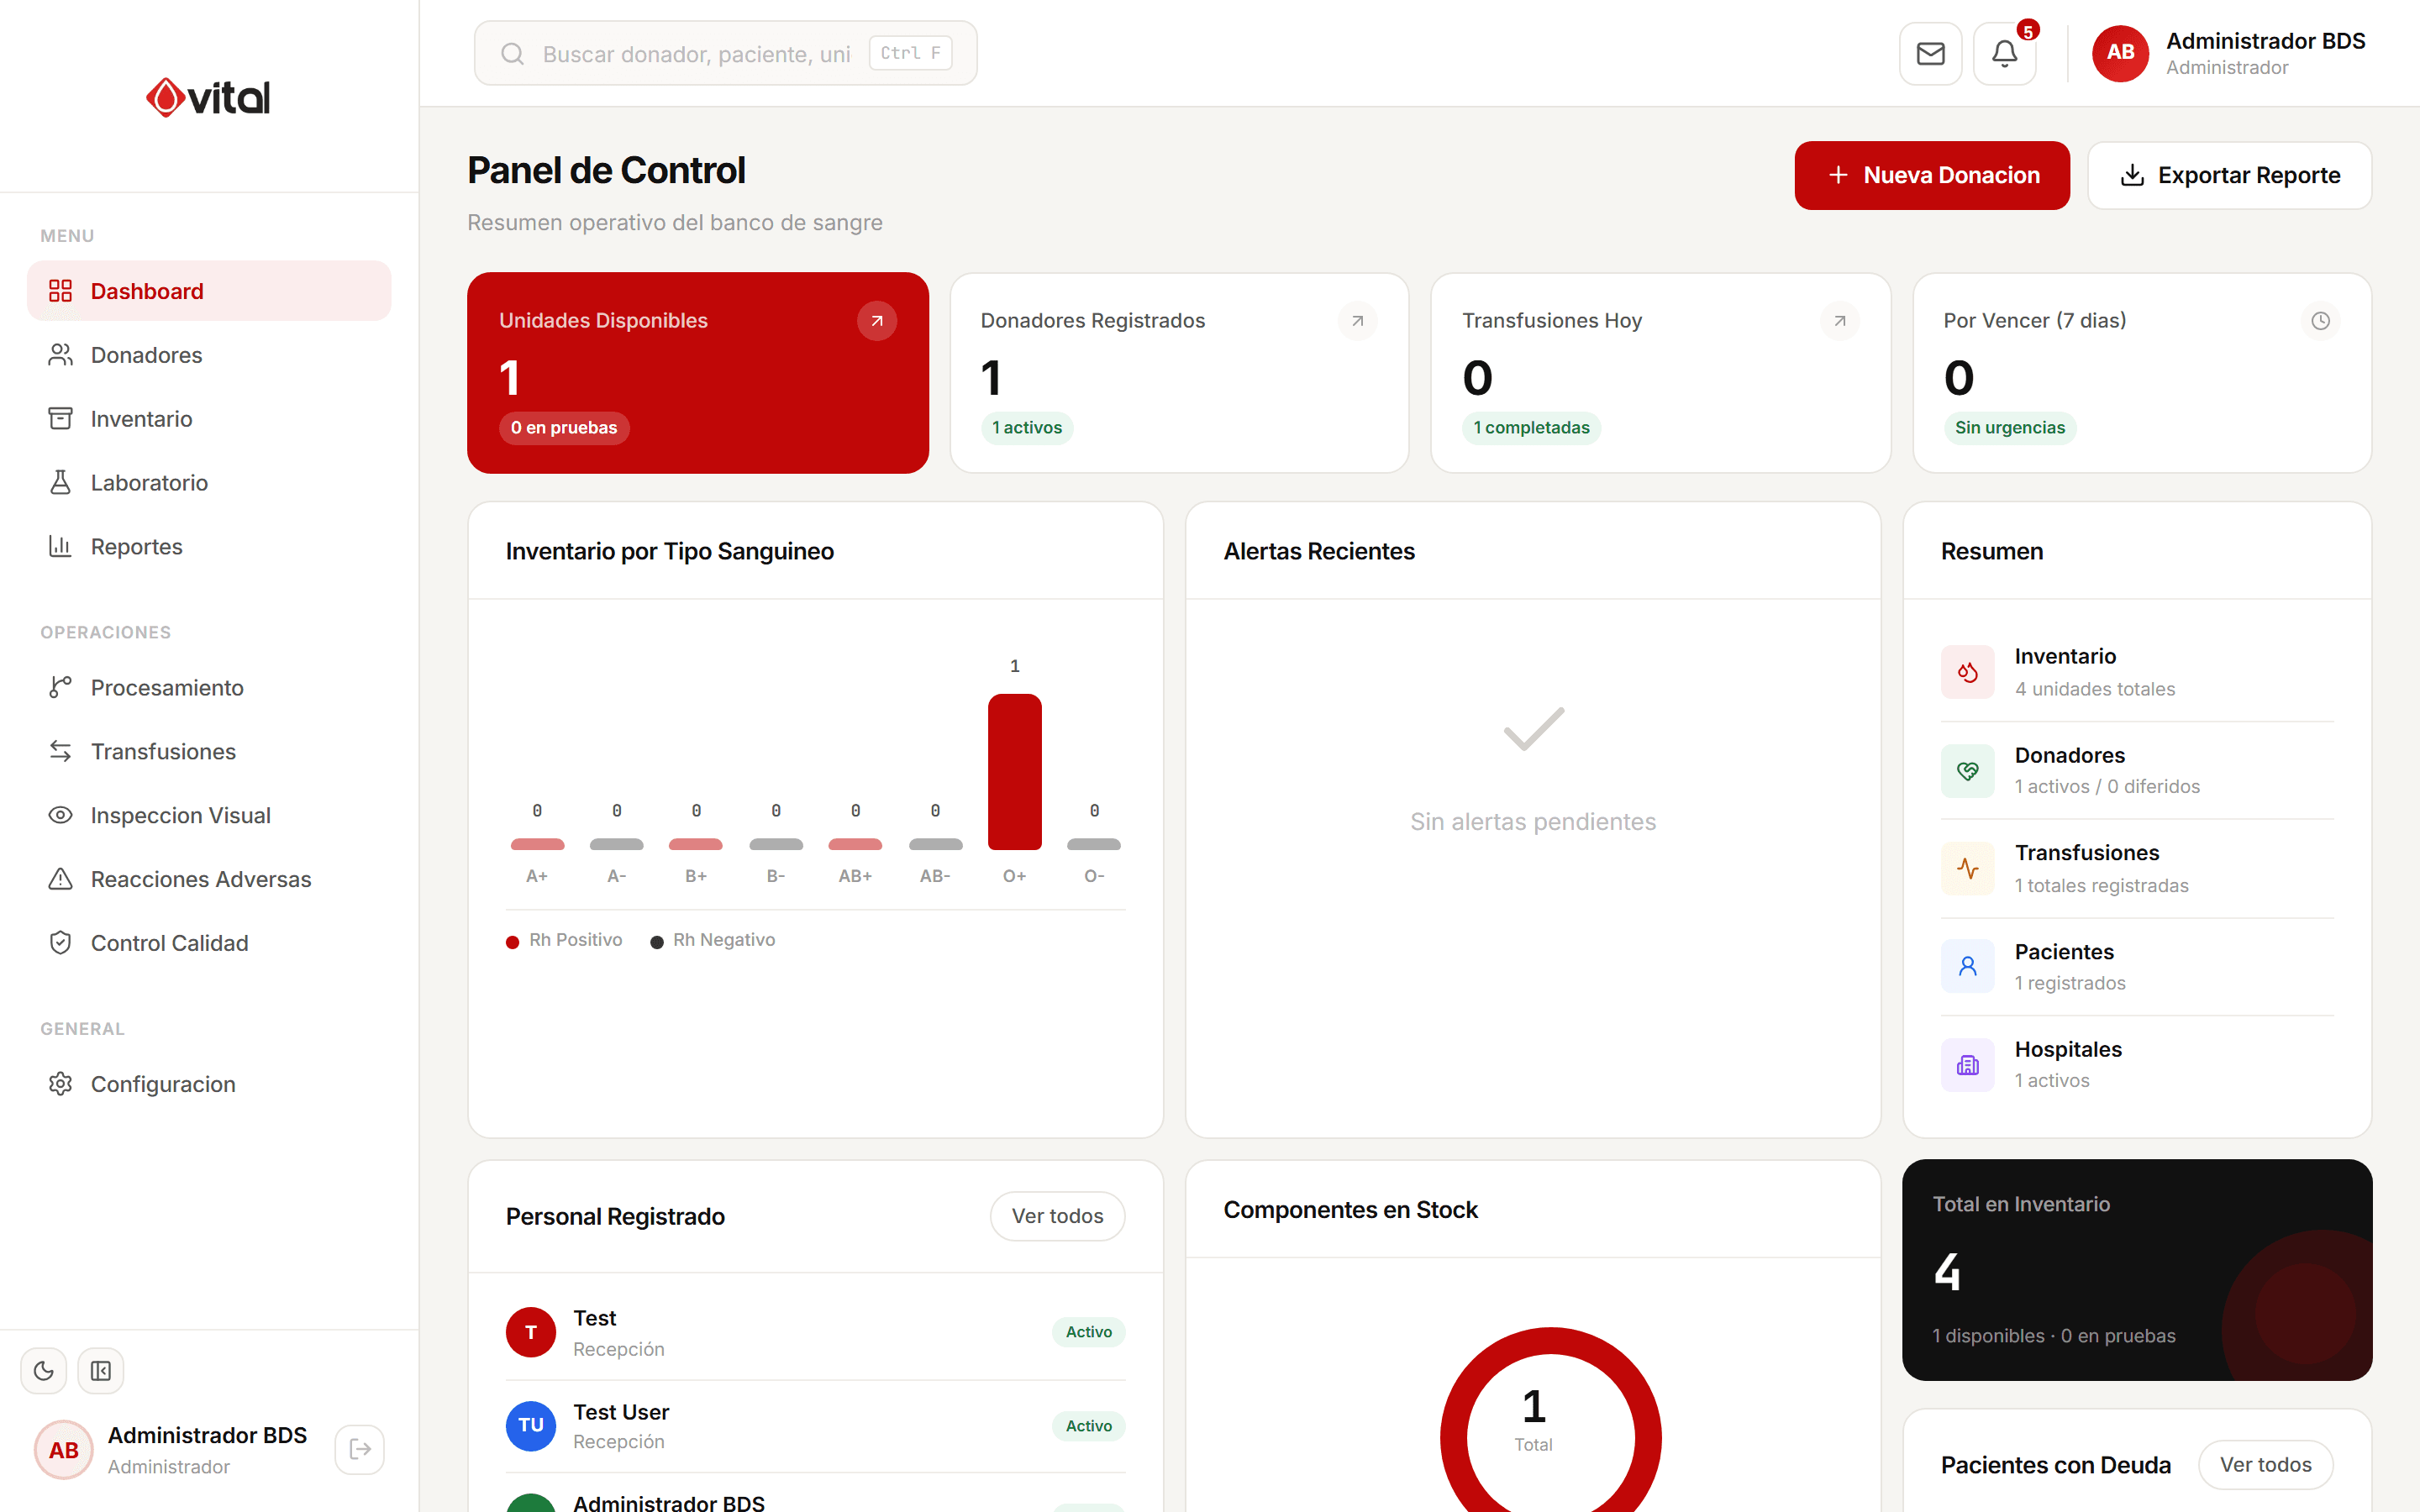The image size is (2420, 1512).
Task: Open the notifications bell
Action: coord(2004,54)
